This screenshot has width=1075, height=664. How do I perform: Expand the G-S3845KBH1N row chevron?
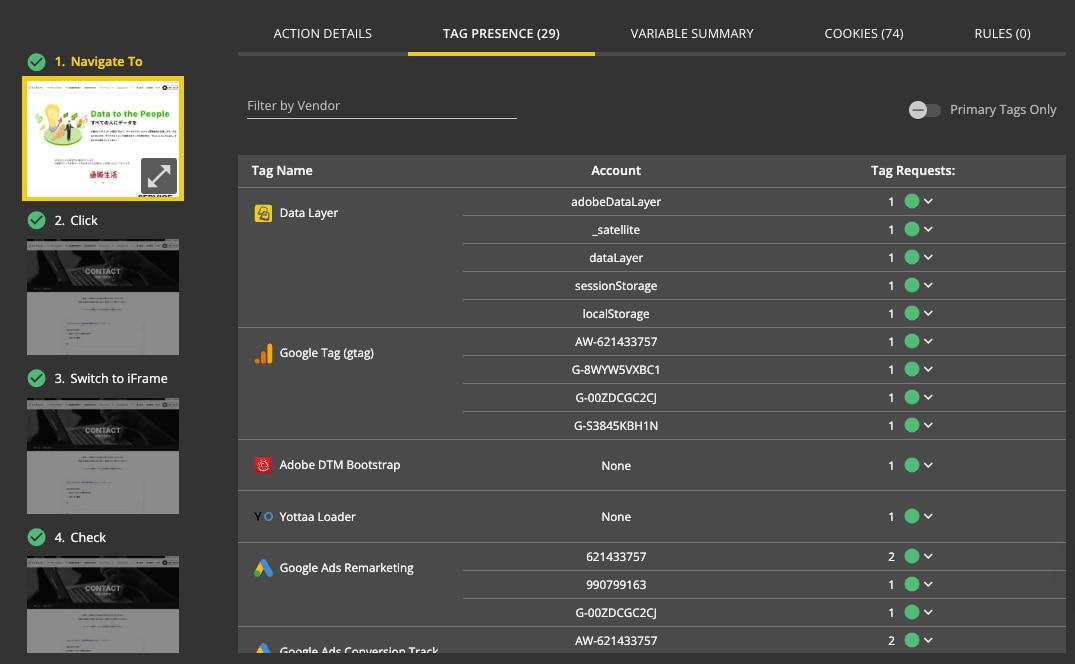pos(928,426)
